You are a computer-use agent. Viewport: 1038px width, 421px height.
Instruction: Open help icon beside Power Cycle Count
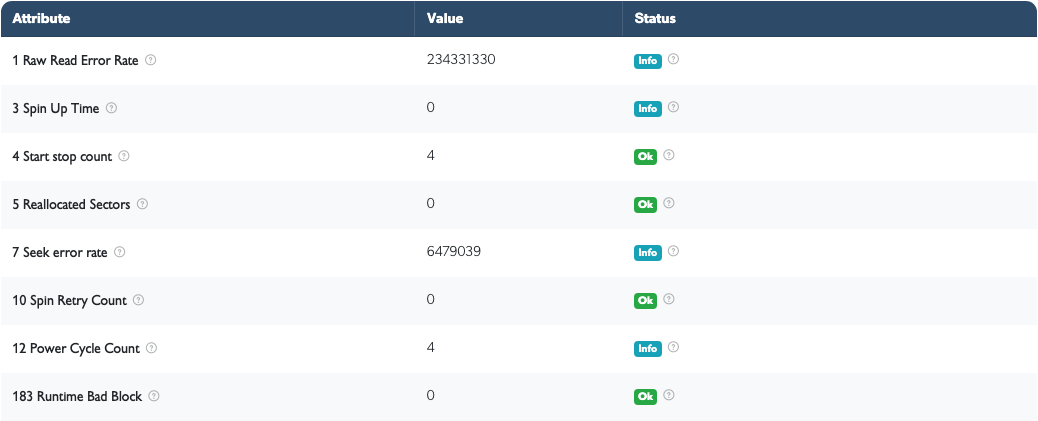152,348
